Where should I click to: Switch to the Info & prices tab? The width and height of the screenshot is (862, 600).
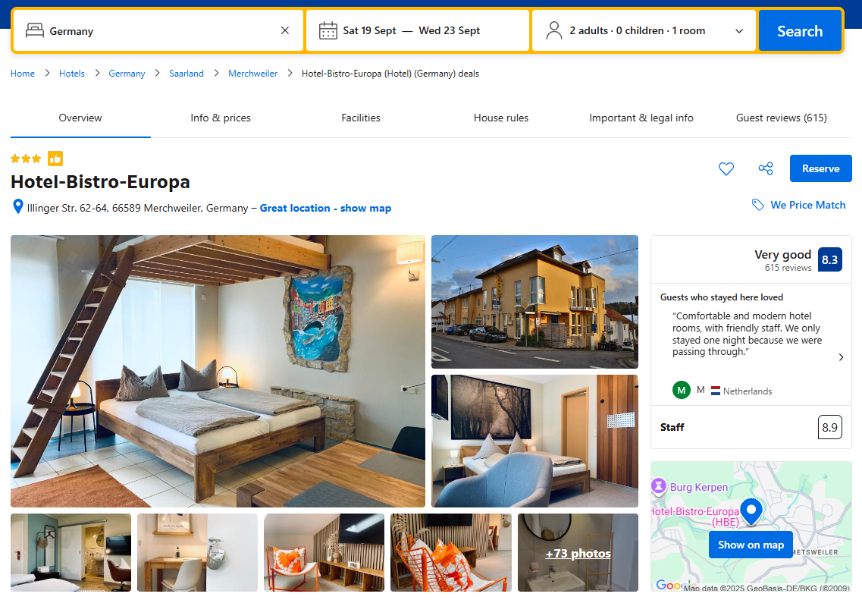click(x=220, y=118)
